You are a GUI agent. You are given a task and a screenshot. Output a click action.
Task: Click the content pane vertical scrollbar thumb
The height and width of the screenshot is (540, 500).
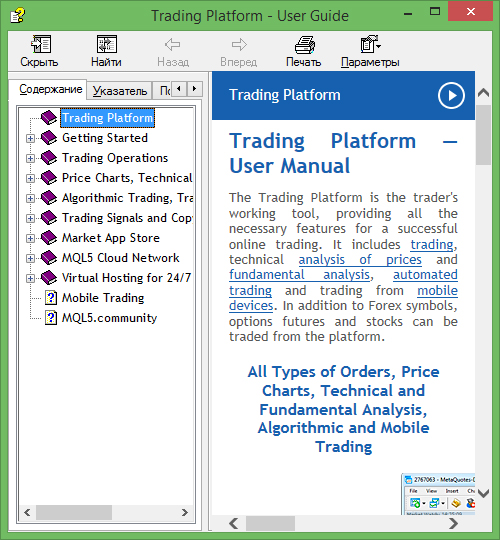click(x=483, y=135)
